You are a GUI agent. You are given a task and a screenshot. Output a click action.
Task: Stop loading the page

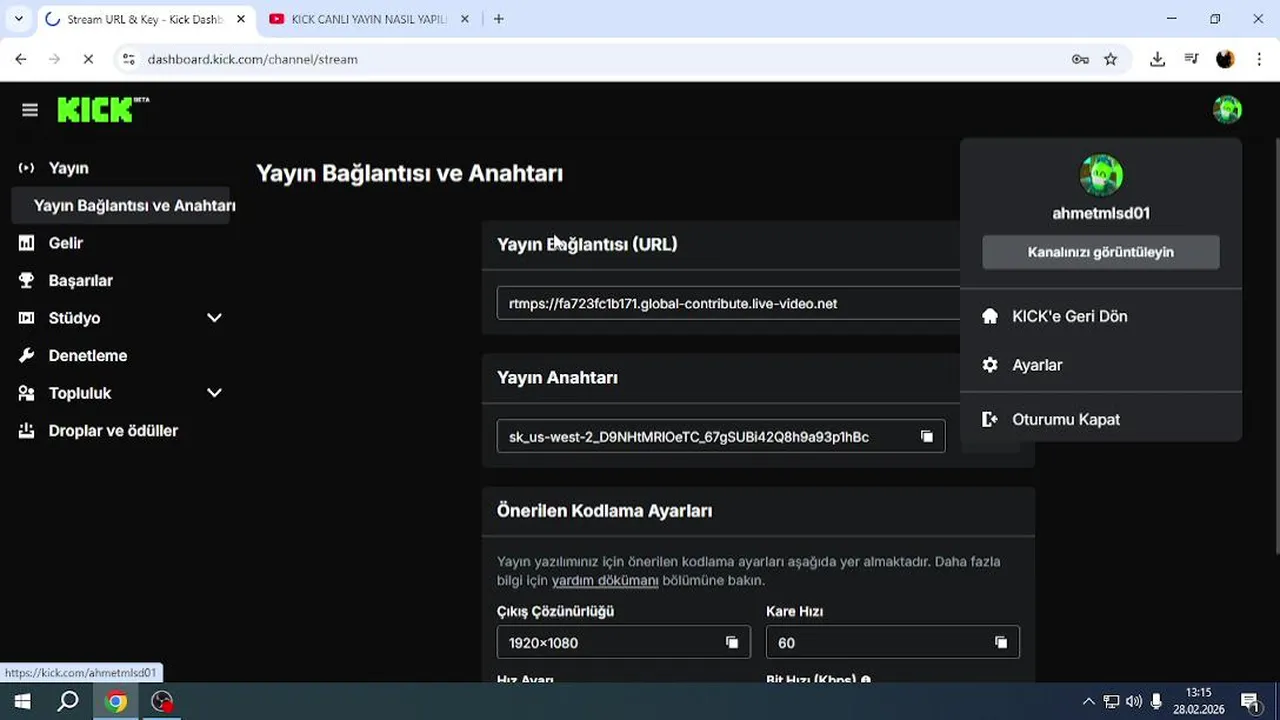(x=88, y=59)
